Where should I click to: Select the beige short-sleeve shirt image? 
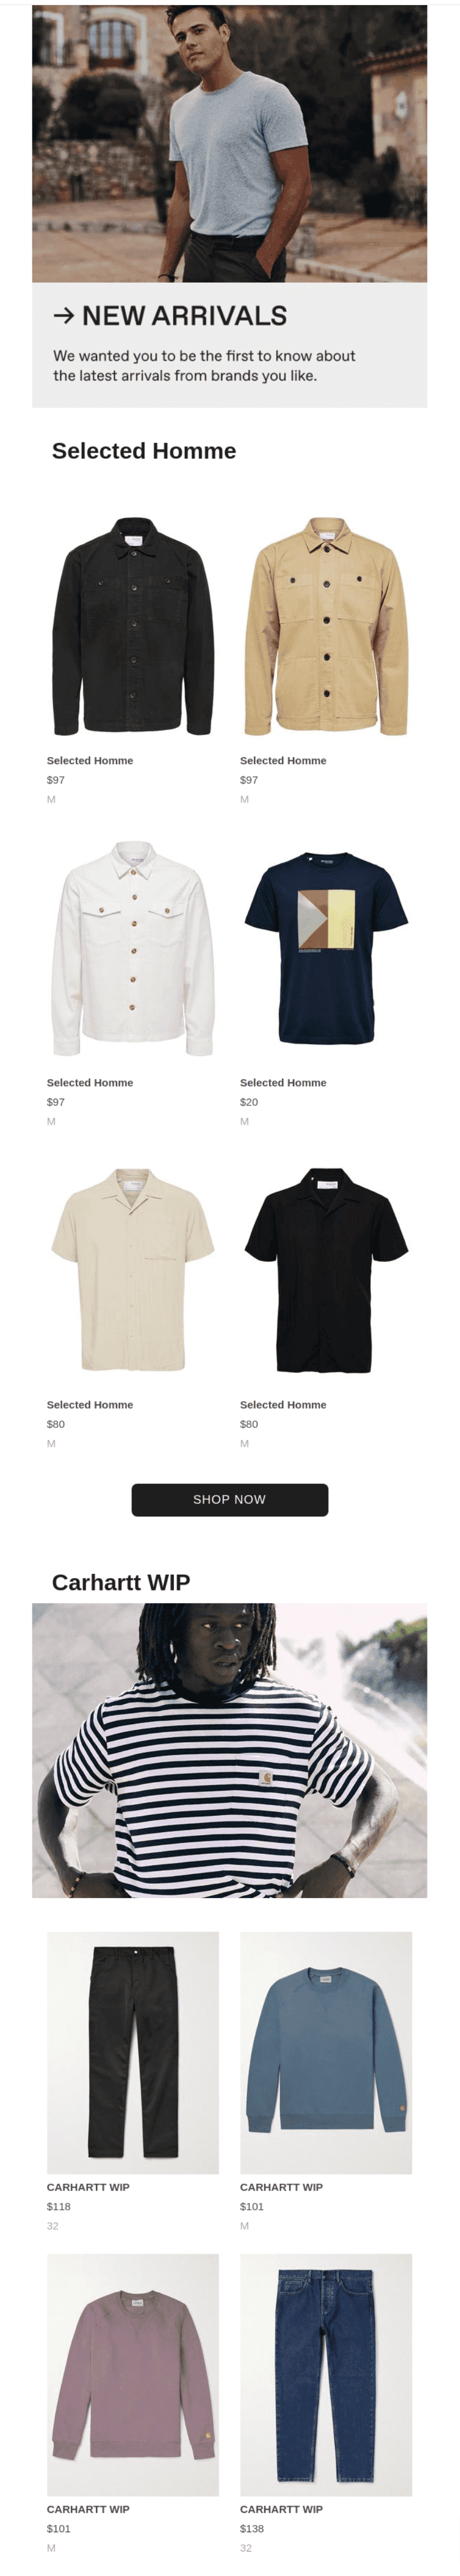pyautogui.click(x=133, y=1270)
